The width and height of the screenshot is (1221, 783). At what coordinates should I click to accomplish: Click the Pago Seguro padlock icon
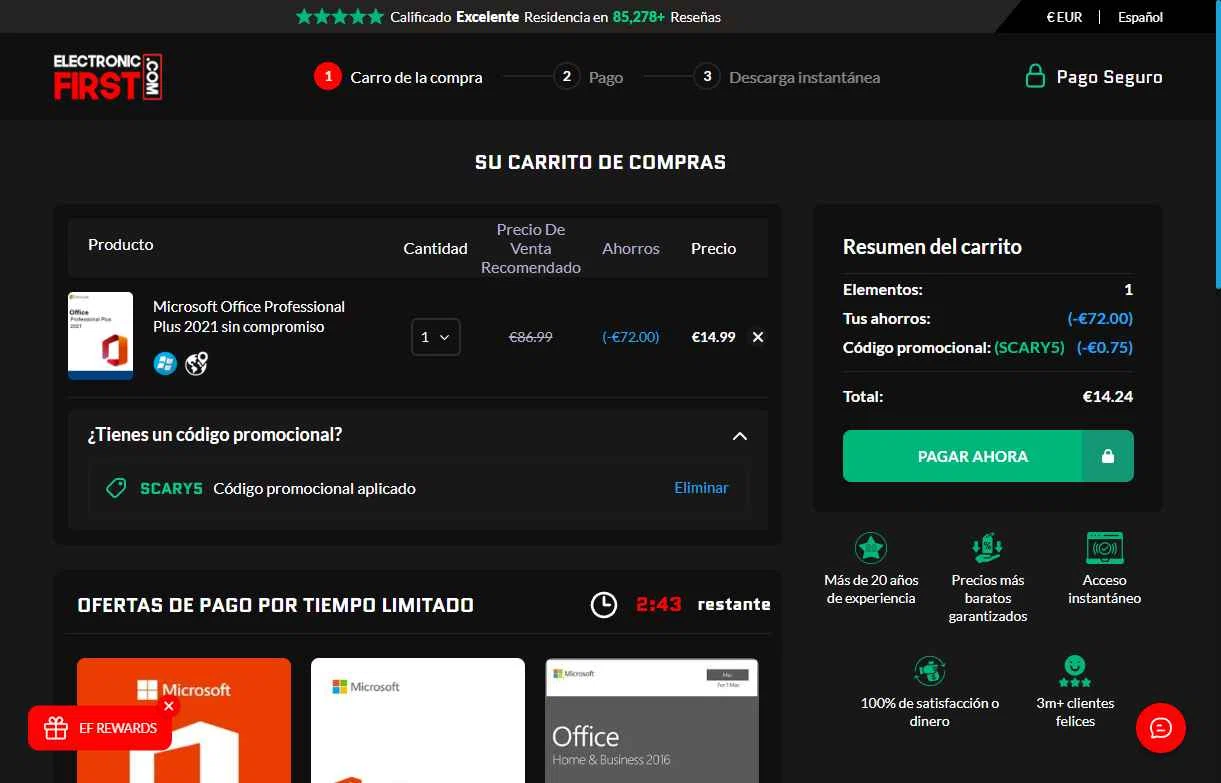1035,76
